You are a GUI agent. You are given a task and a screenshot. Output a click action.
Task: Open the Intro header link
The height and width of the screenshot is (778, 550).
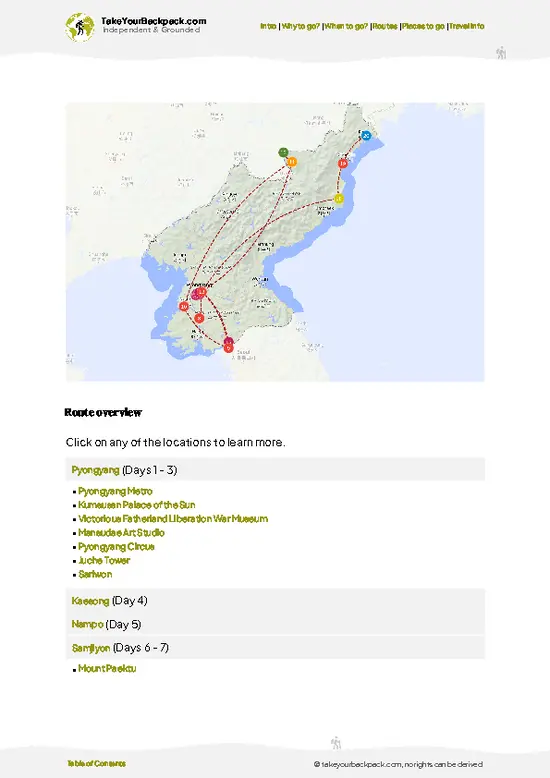click(268, 26)
